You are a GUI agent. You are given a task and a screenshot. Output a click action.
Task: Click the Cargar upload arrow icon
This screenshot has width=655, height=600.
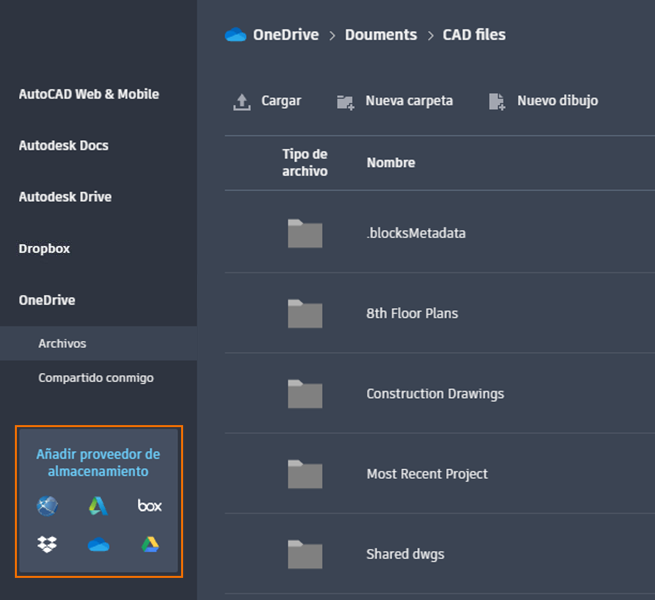coord(241,102)
